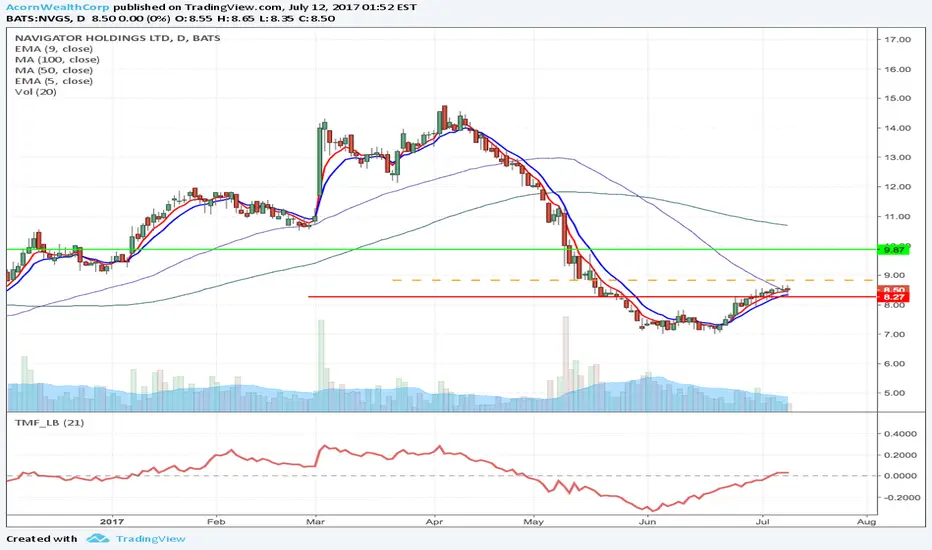The width and height of the screenshot is (932, 550).
Task: Click the Mar label on time axis
Action: tap(315, 522)
